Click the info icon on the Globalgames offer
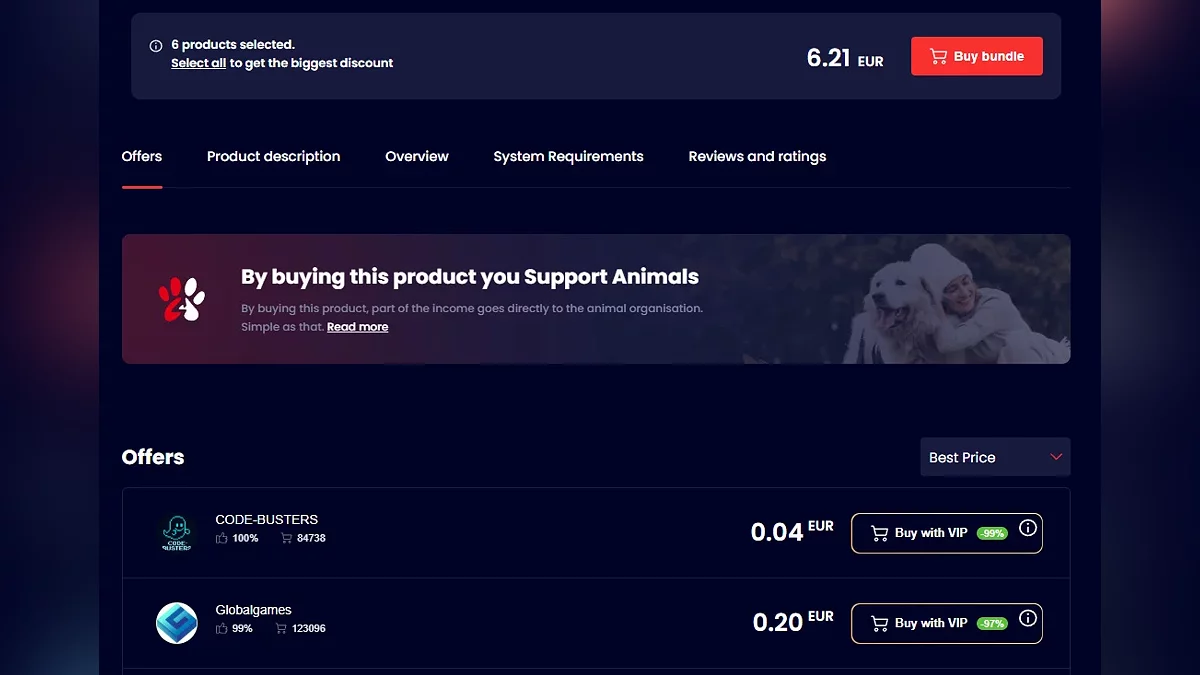 1027,619
